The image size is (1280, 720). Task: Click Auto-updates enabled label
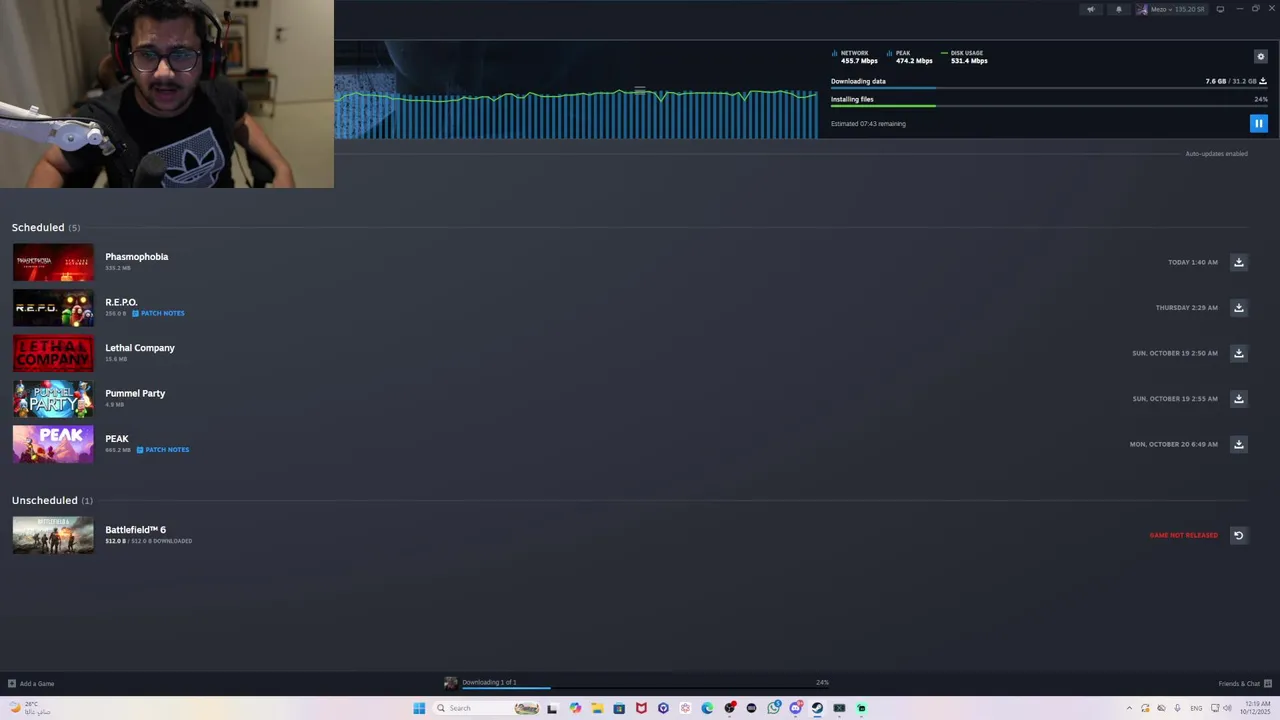(x=1216, y=154)
